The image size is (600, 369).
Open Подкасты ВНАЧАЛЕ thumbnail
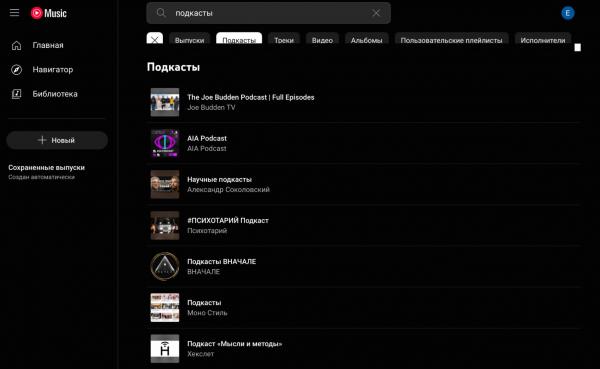click(x=165, y=266)
